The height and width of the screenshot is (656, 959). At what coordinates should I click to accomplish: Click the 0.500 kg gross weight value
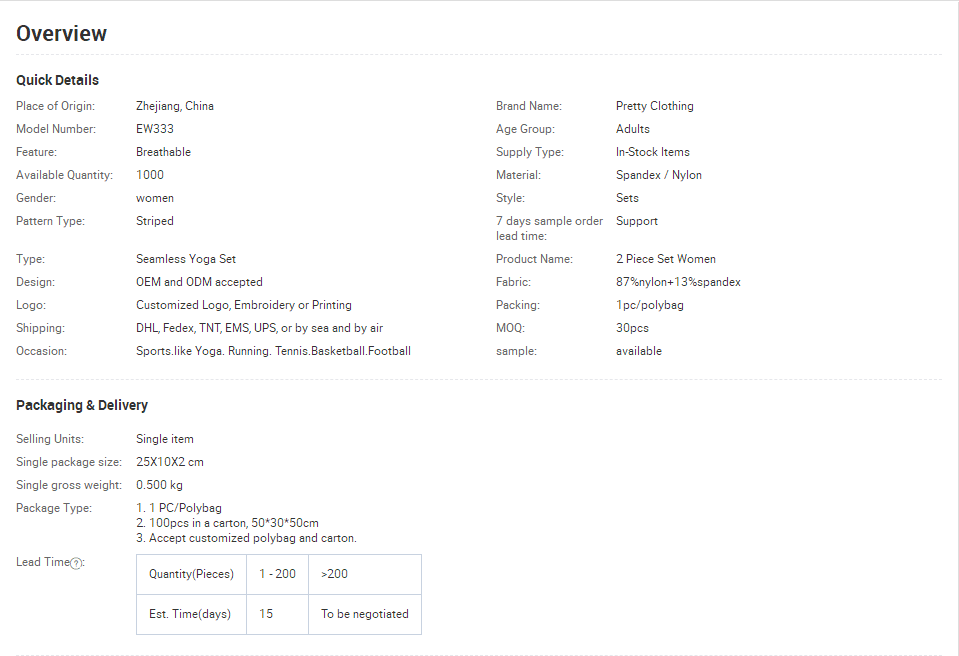[159, 485]
